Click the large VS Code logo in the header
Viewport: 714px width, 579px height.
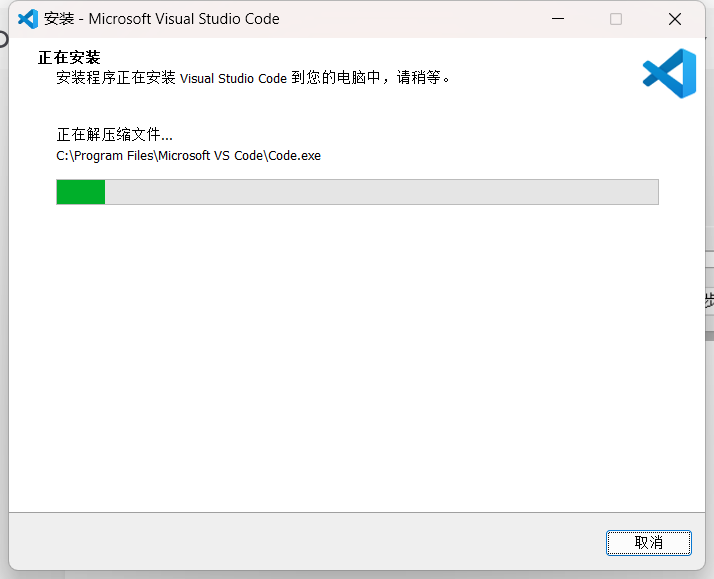669,73
